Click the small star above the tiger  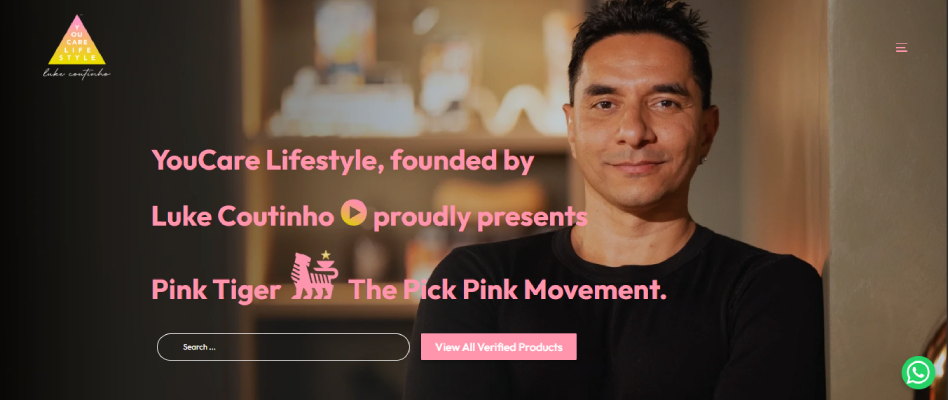pos(326,254)
